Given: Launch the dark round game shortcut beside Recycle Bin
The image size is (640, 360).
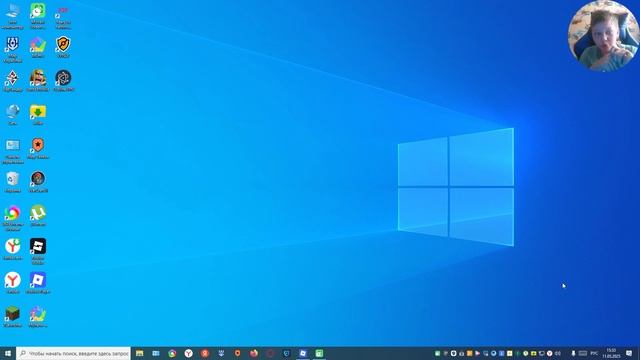Looking at the screenshot, I should [x=38, y=182].
